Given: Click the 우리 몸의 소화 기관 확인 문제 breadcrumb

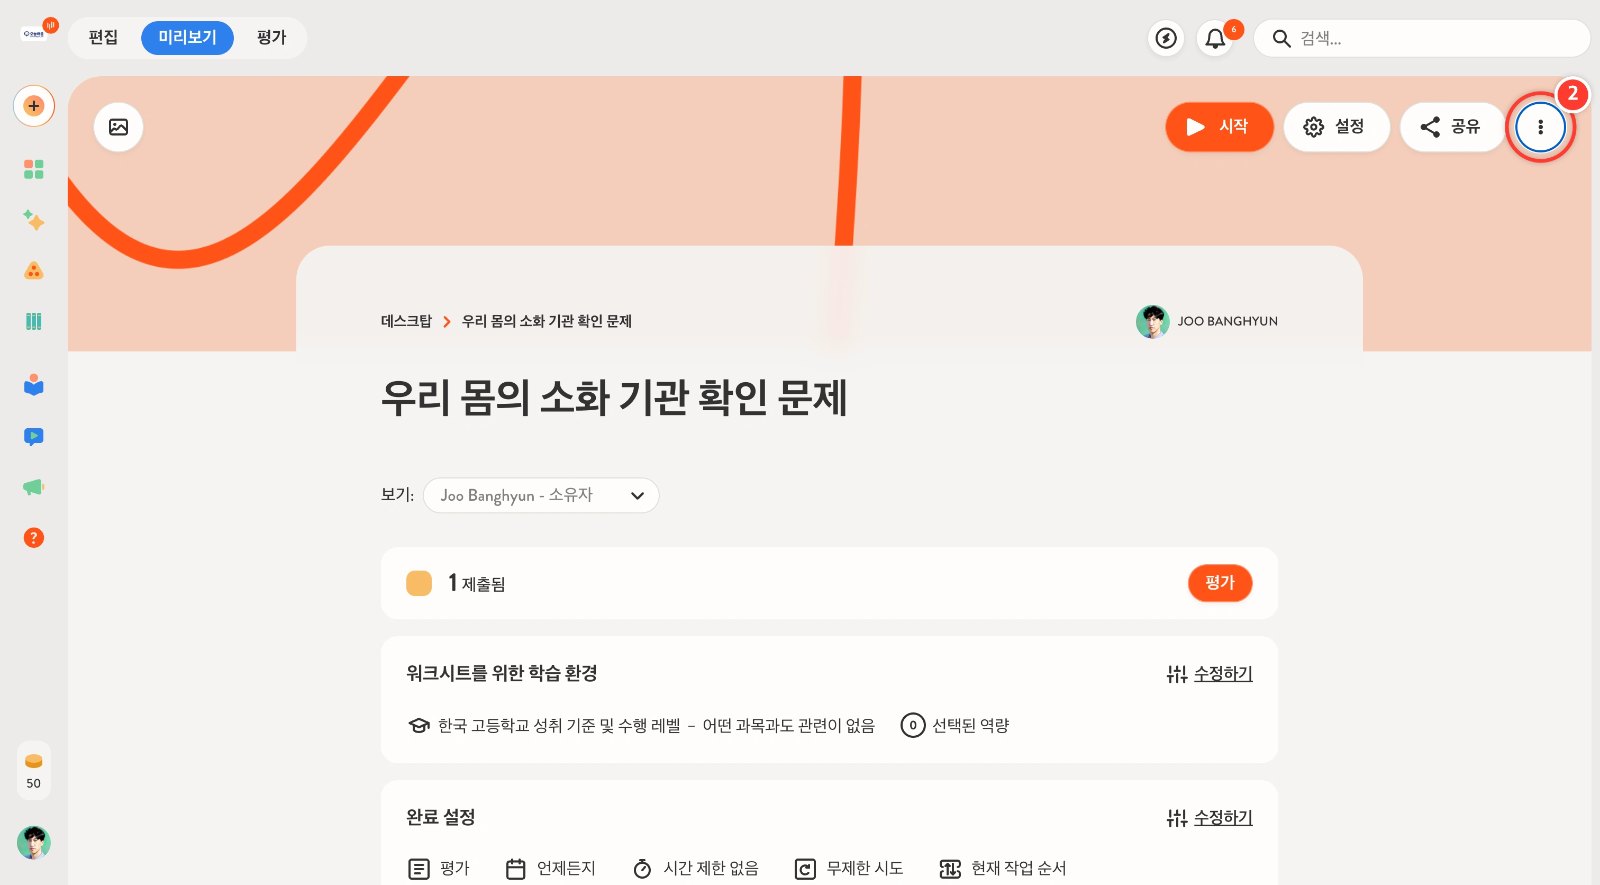Looking at the screenshot, I should (x=546, y=321).
